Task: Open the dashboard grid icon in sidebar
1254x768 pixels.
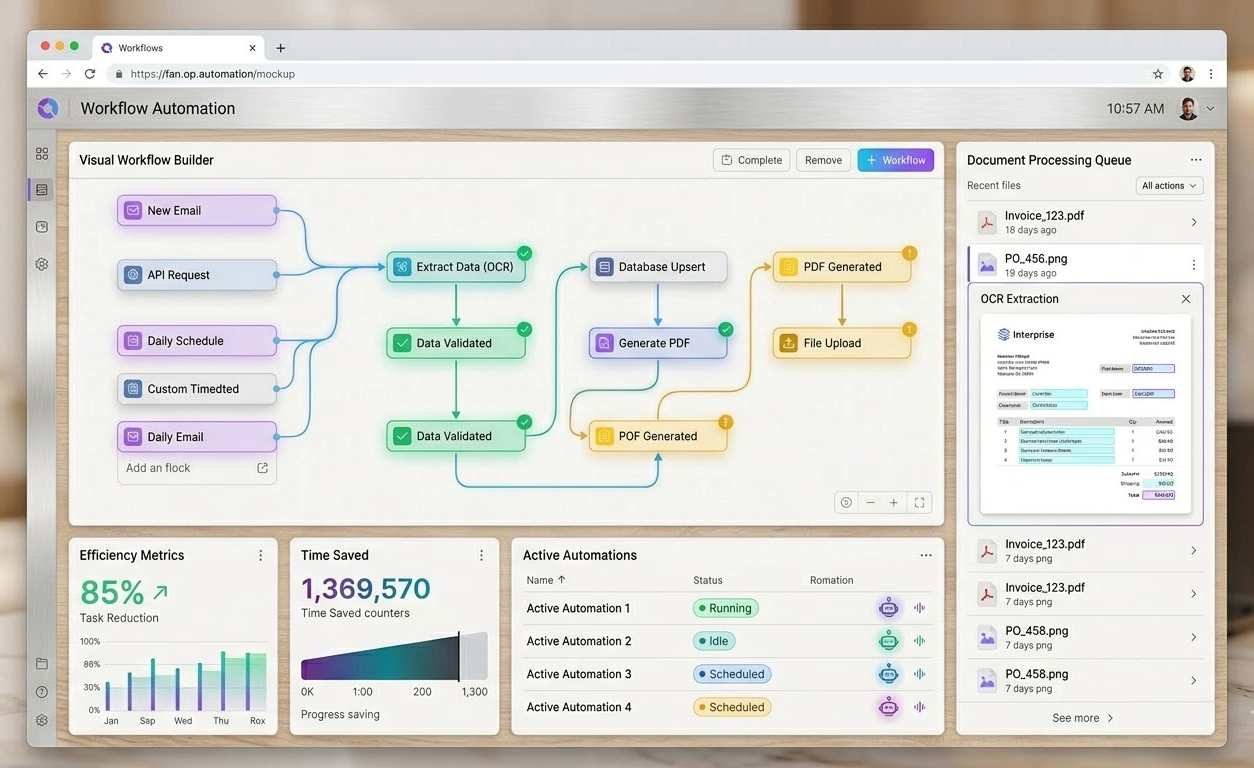Action: 42,154
